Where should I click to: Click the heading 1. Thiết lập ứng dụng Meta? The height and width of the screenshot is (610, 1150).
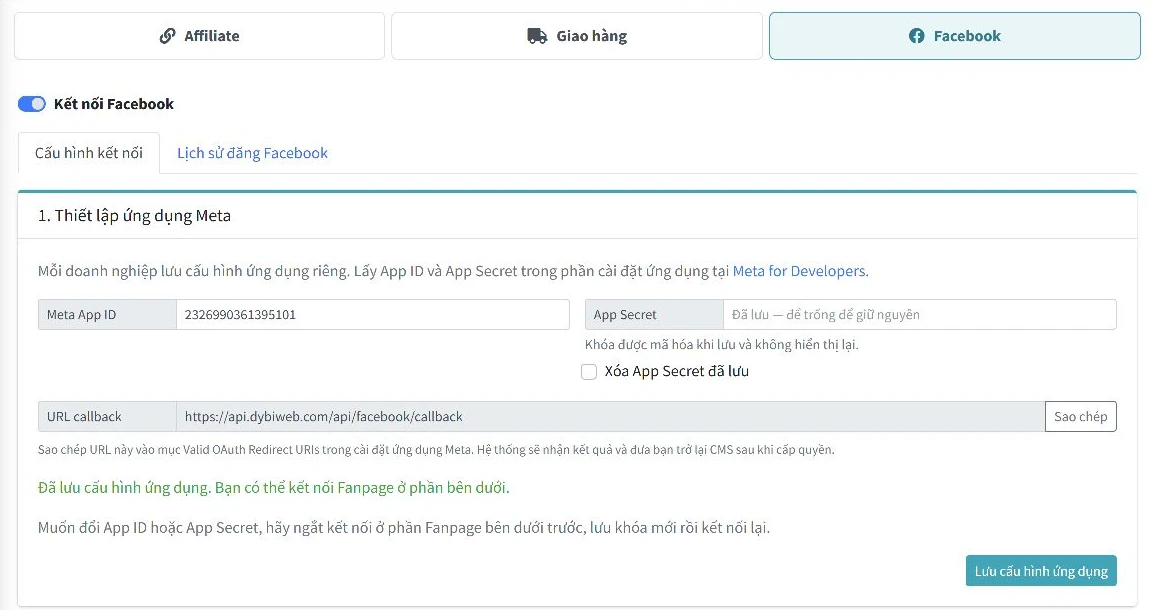134,216
